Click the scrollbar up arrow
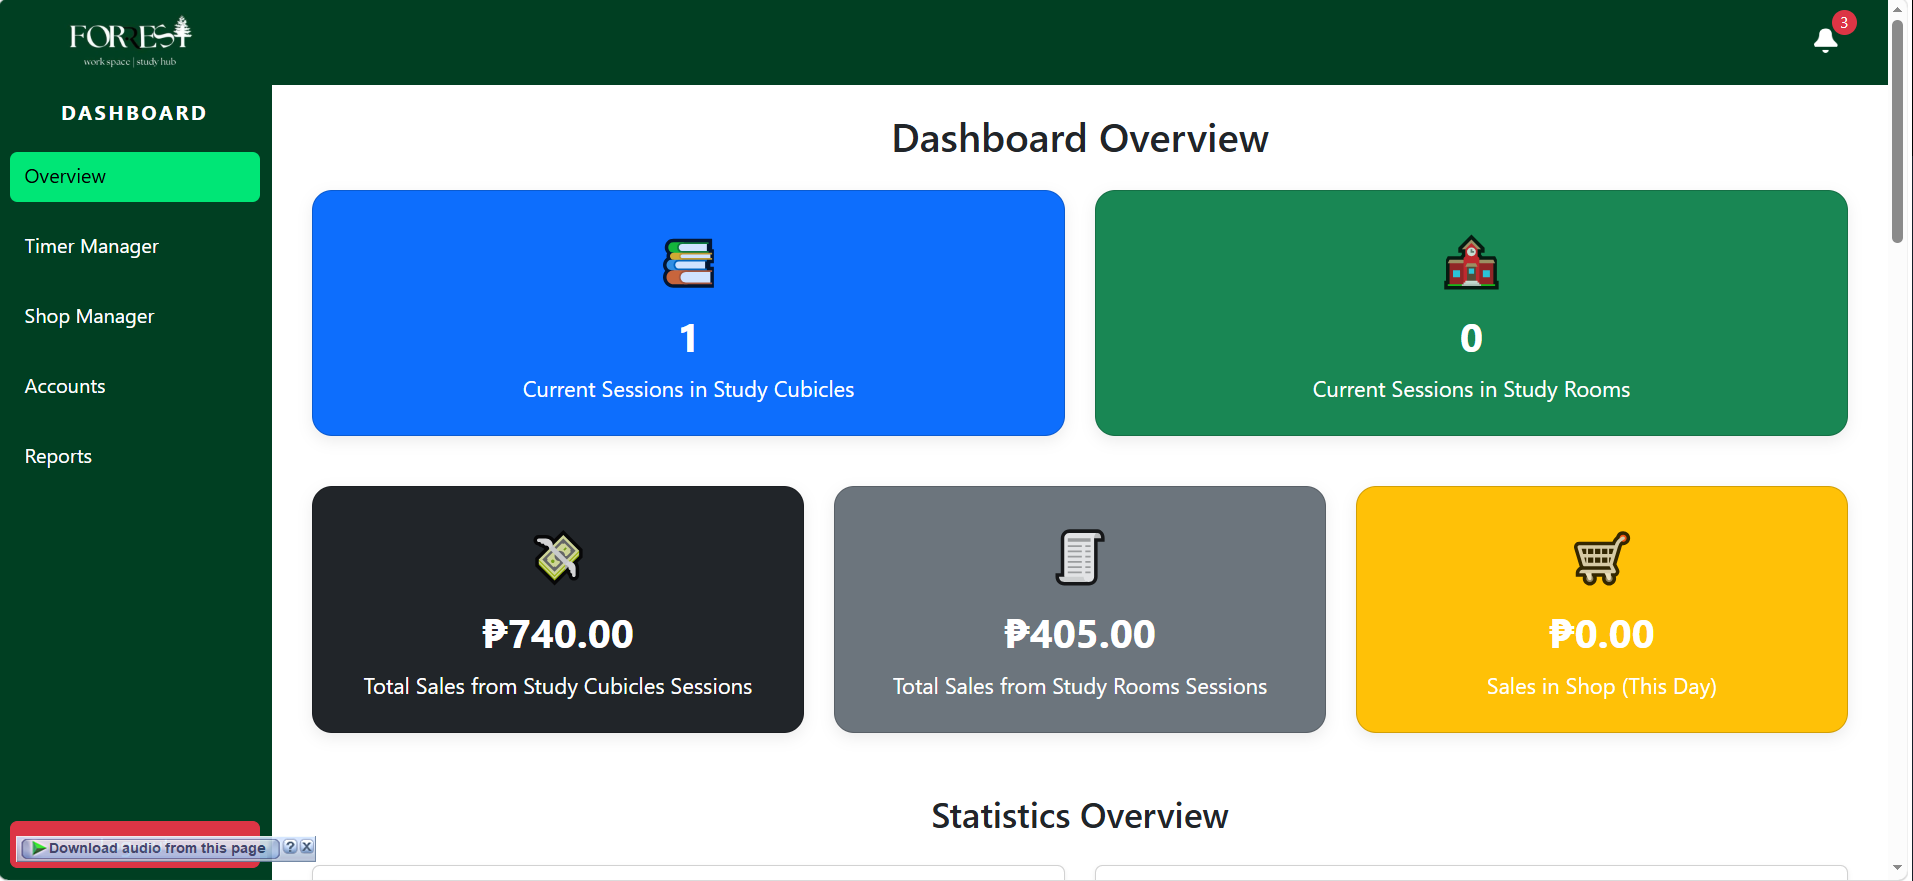This screenshot has height=881, width=1913. coord(1897,9)
